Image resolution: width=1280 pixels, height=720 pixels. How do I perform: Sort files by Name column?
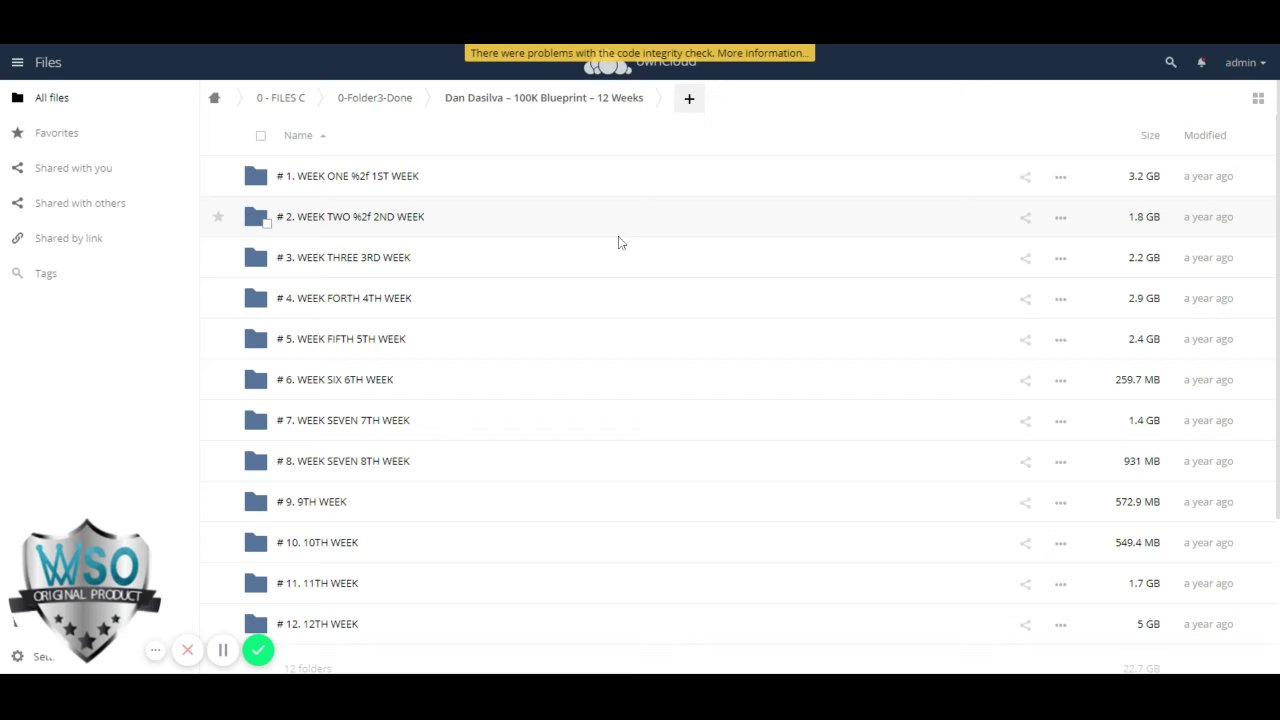298,135
